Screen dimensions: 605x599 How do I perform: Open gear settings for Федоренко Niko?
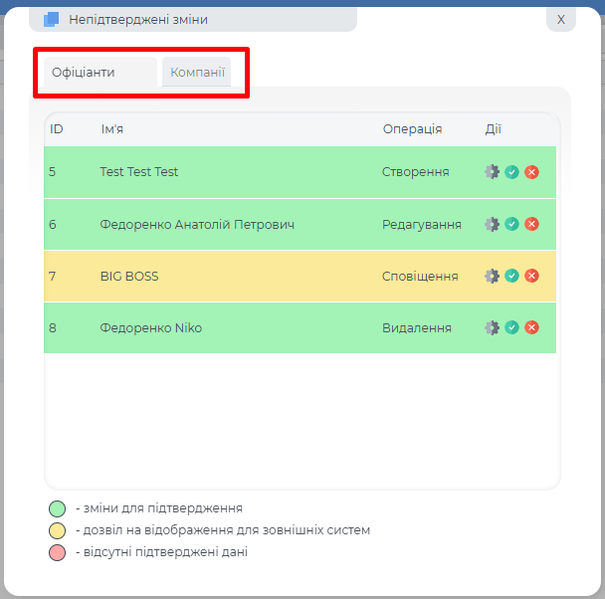491,328
